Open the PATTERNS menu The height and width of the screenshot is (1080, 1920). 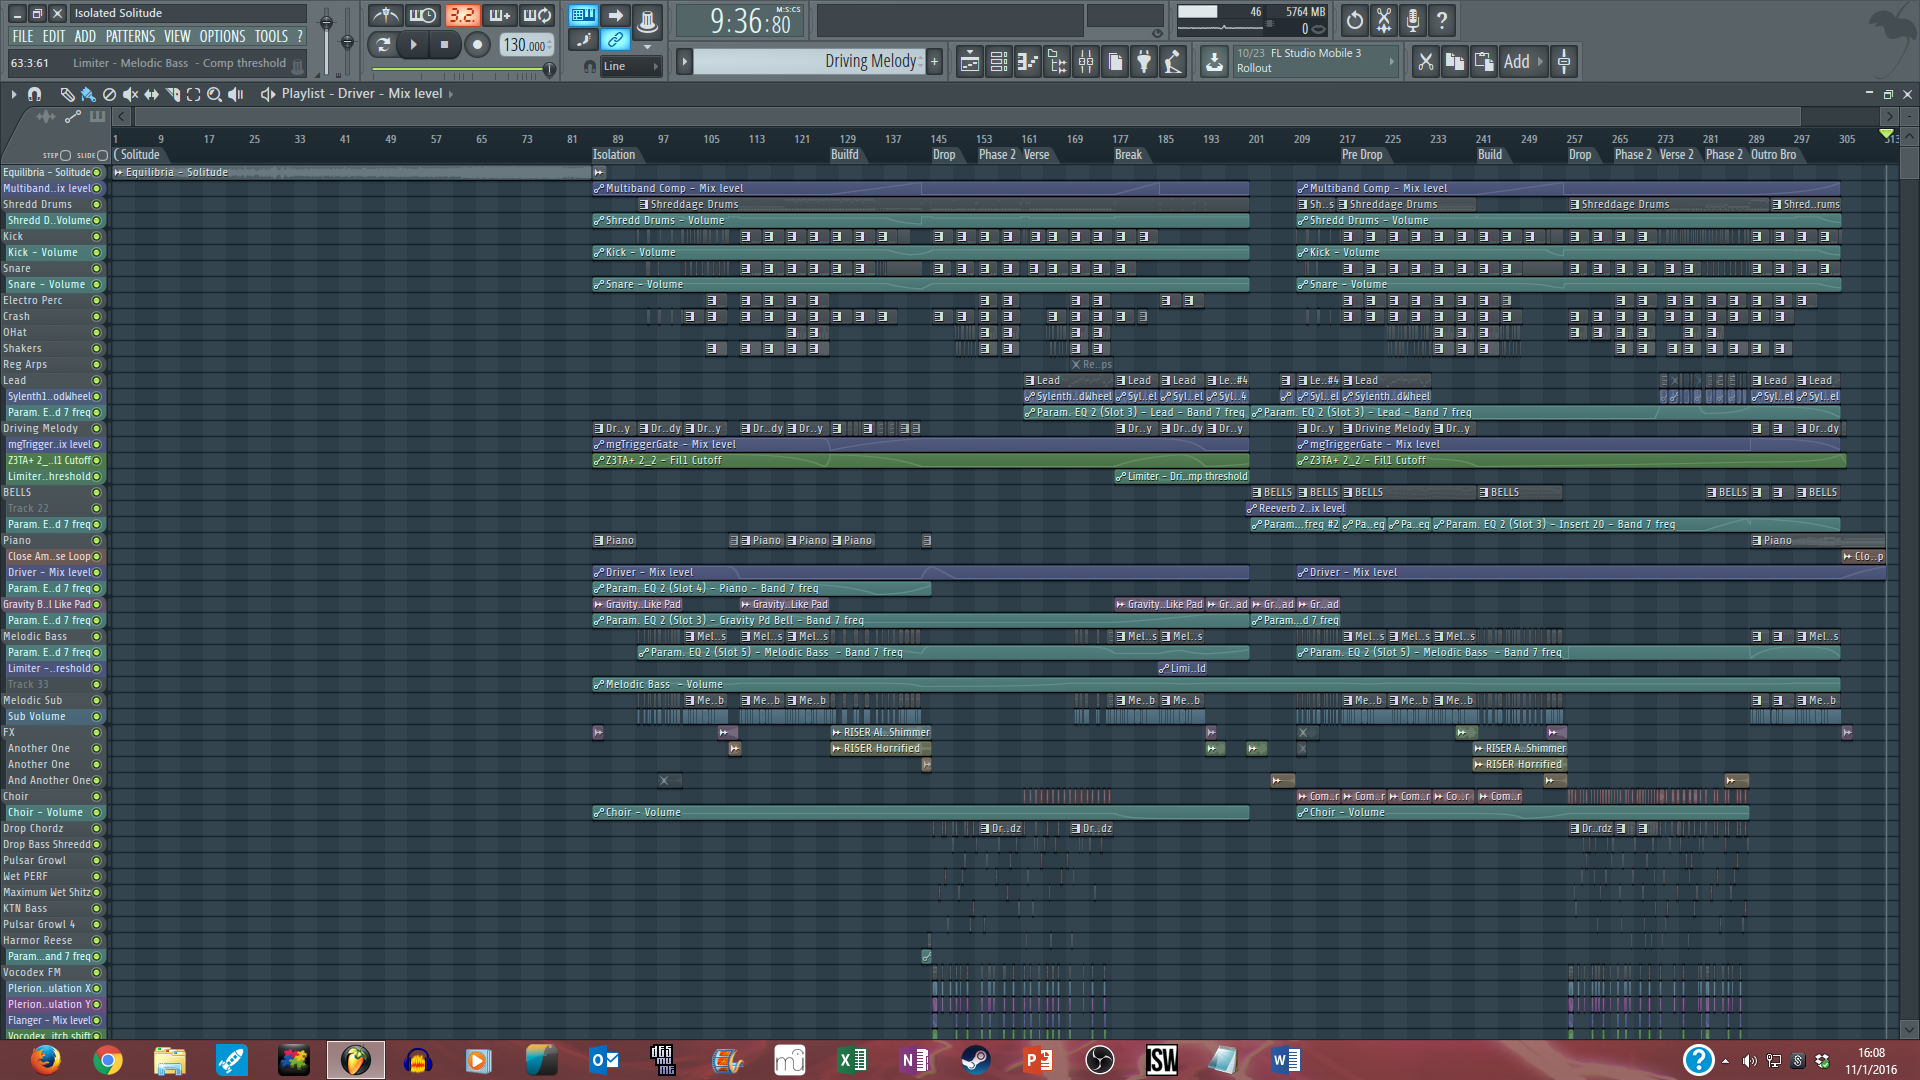tap(131, 37)
